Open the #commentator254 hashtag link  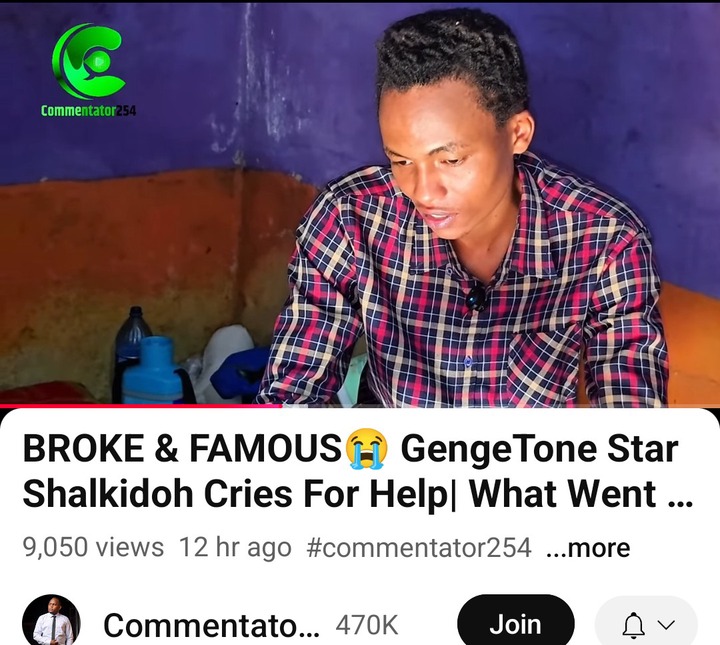(419, 548)
